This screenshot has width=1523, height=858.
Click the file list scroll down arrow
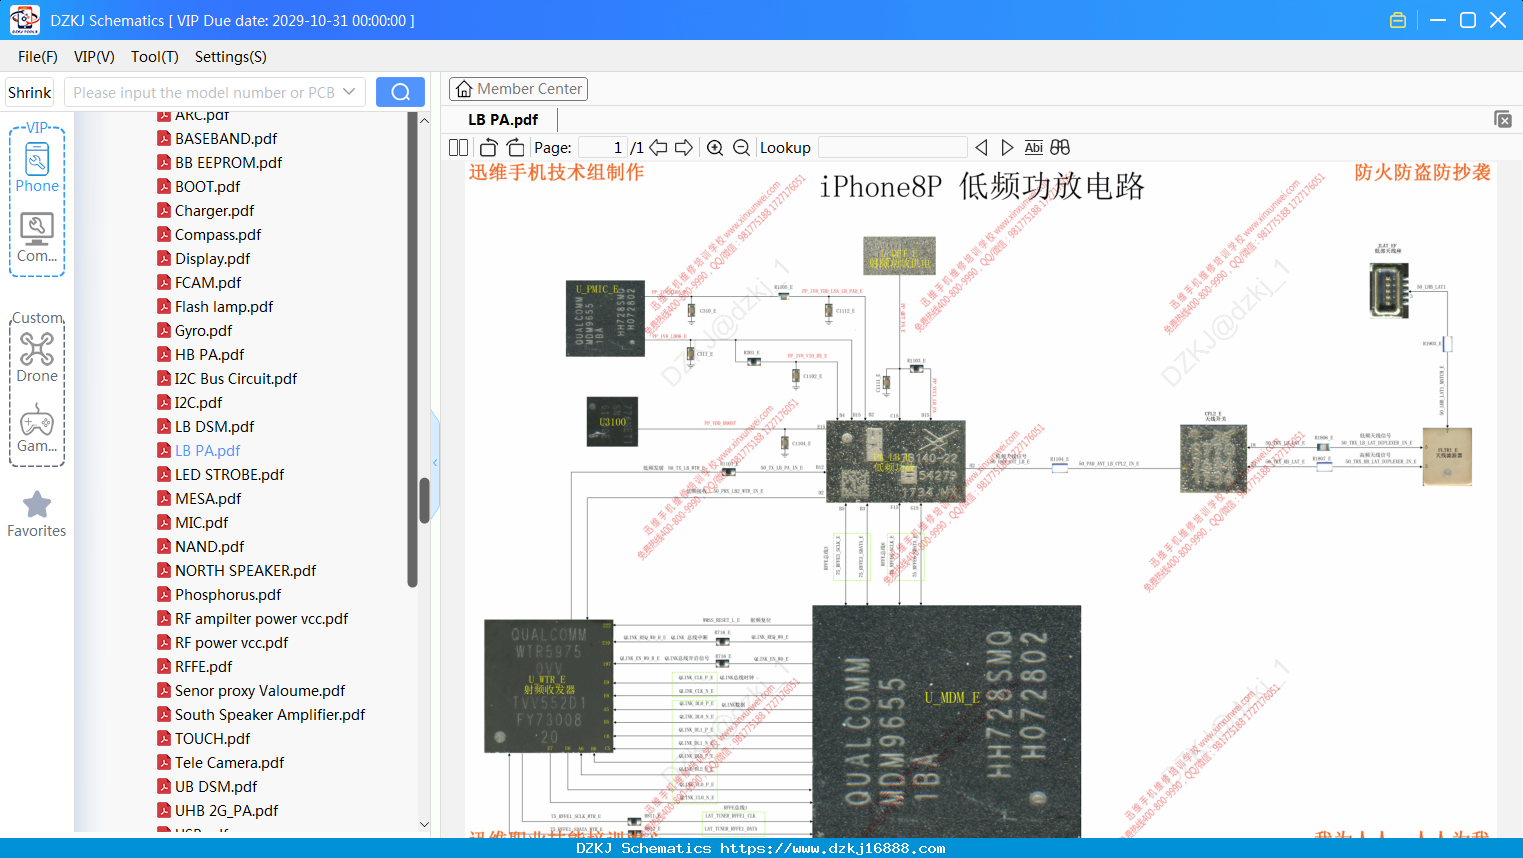[x=424, y=825]
